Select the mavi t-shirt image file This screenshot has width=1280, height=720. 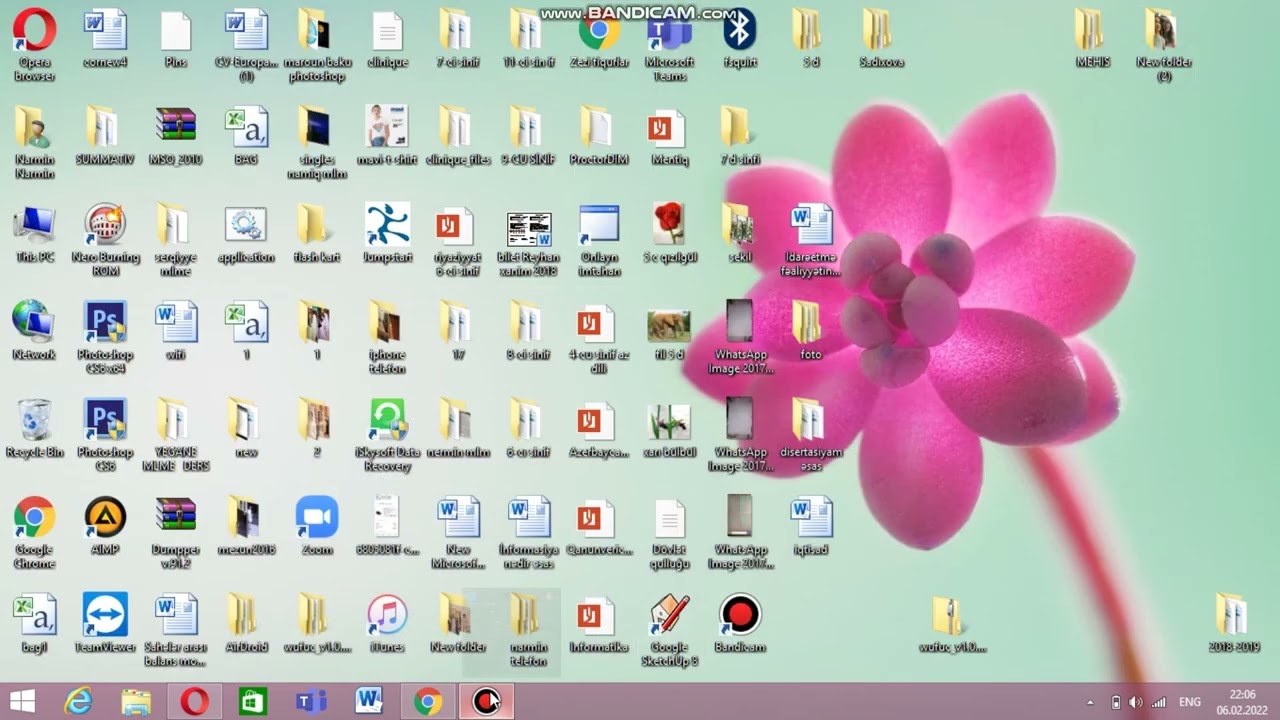pyautogui.click(x=387, y=135)
